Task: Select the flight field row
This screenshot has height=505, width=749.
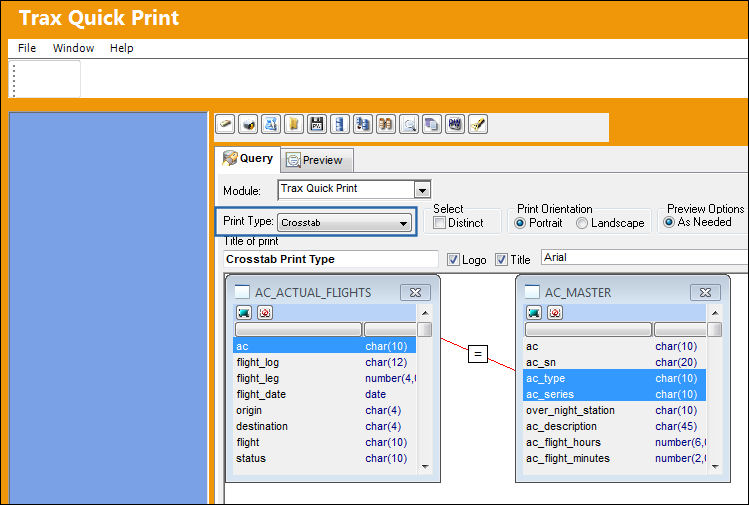Action: coord(325,442)
